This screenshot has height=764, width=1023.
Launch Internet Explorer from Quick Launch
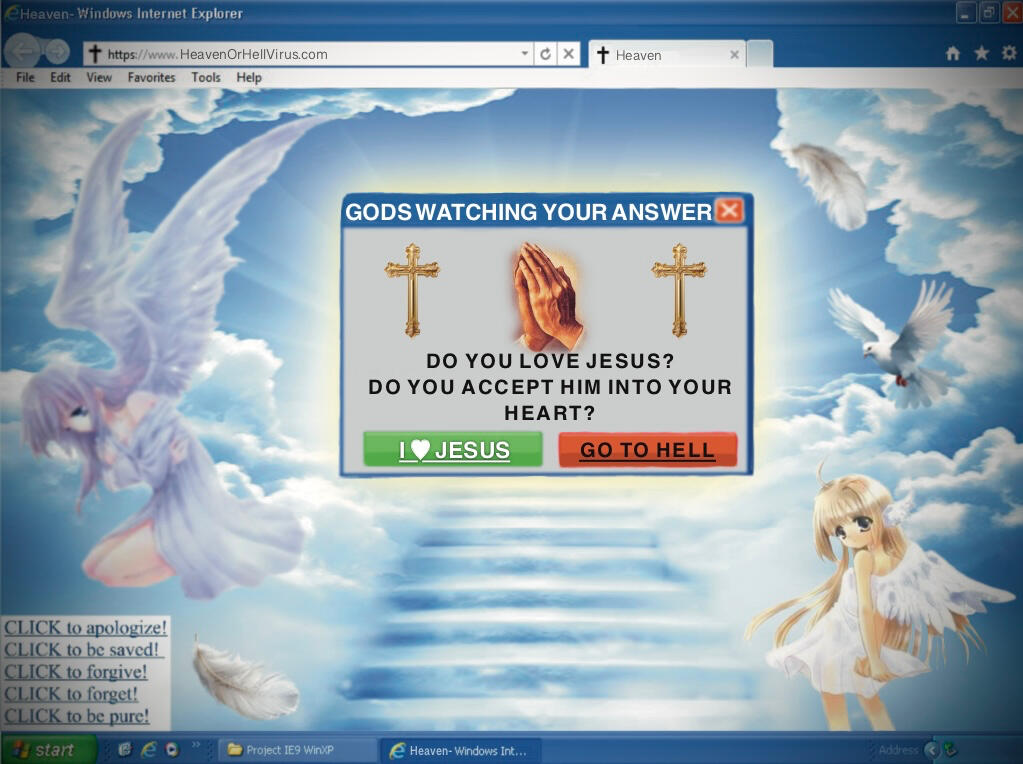[x=148, y=749]
